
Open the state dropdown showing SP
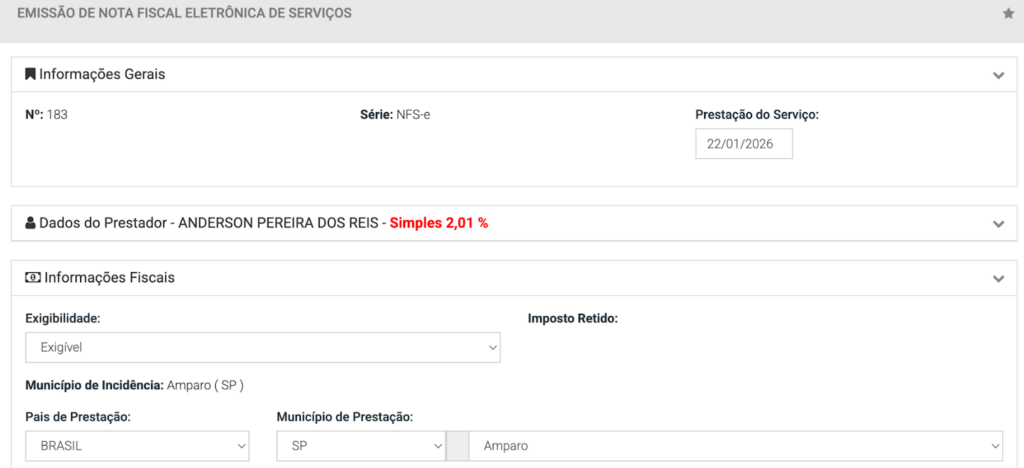pyautogui.click(x=360, y=446)
